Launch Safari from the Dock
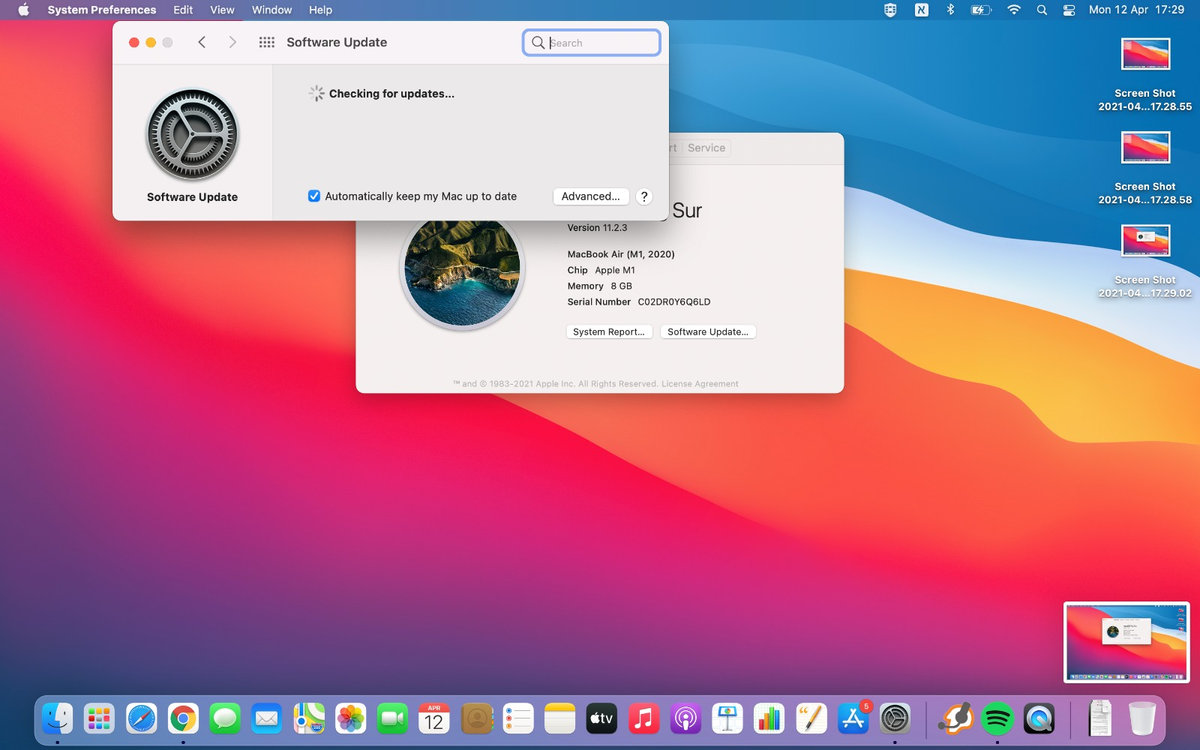 pyautogui.click(x=141, y=718)
